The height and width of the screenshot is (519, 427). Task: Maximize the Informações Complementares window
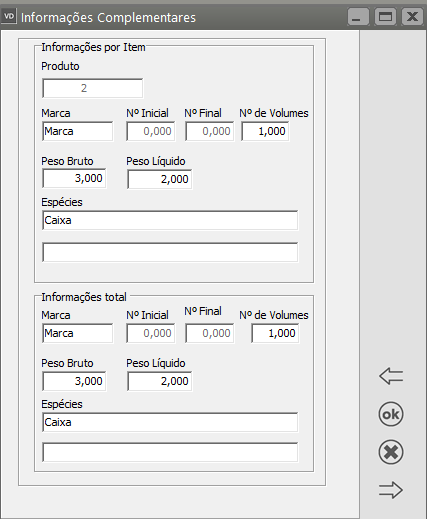[385, 17]
